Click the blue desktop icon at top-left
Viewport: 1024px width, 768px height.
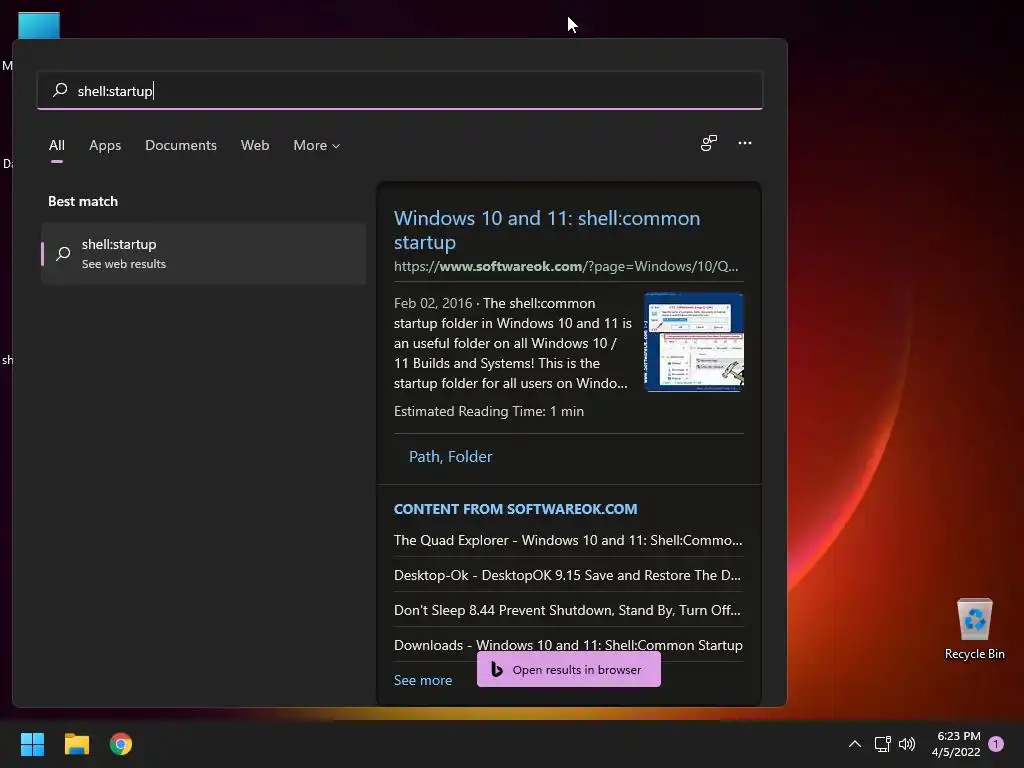click(x=39, y=25)
